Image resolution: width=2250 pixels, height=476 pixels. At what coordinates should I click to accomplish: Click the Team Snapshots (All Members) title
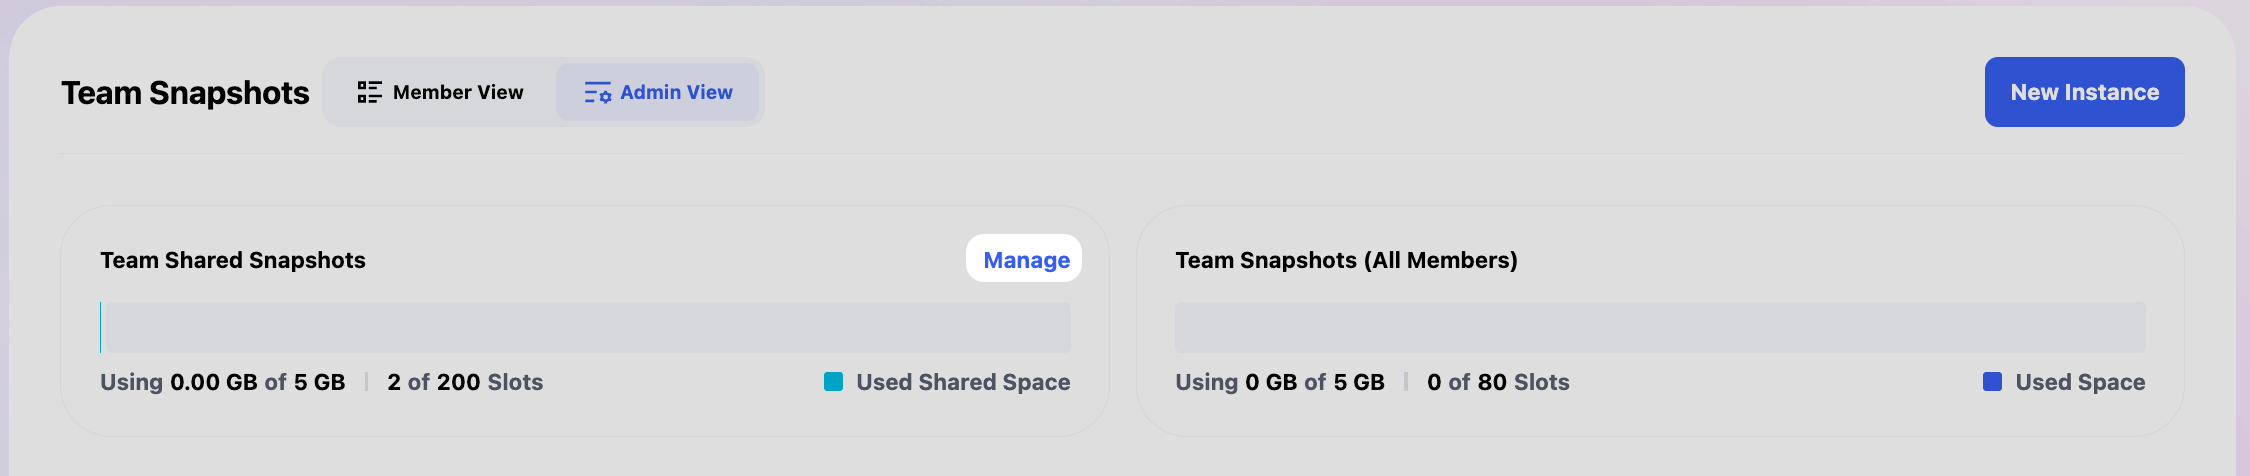[x=1346, y=260]
